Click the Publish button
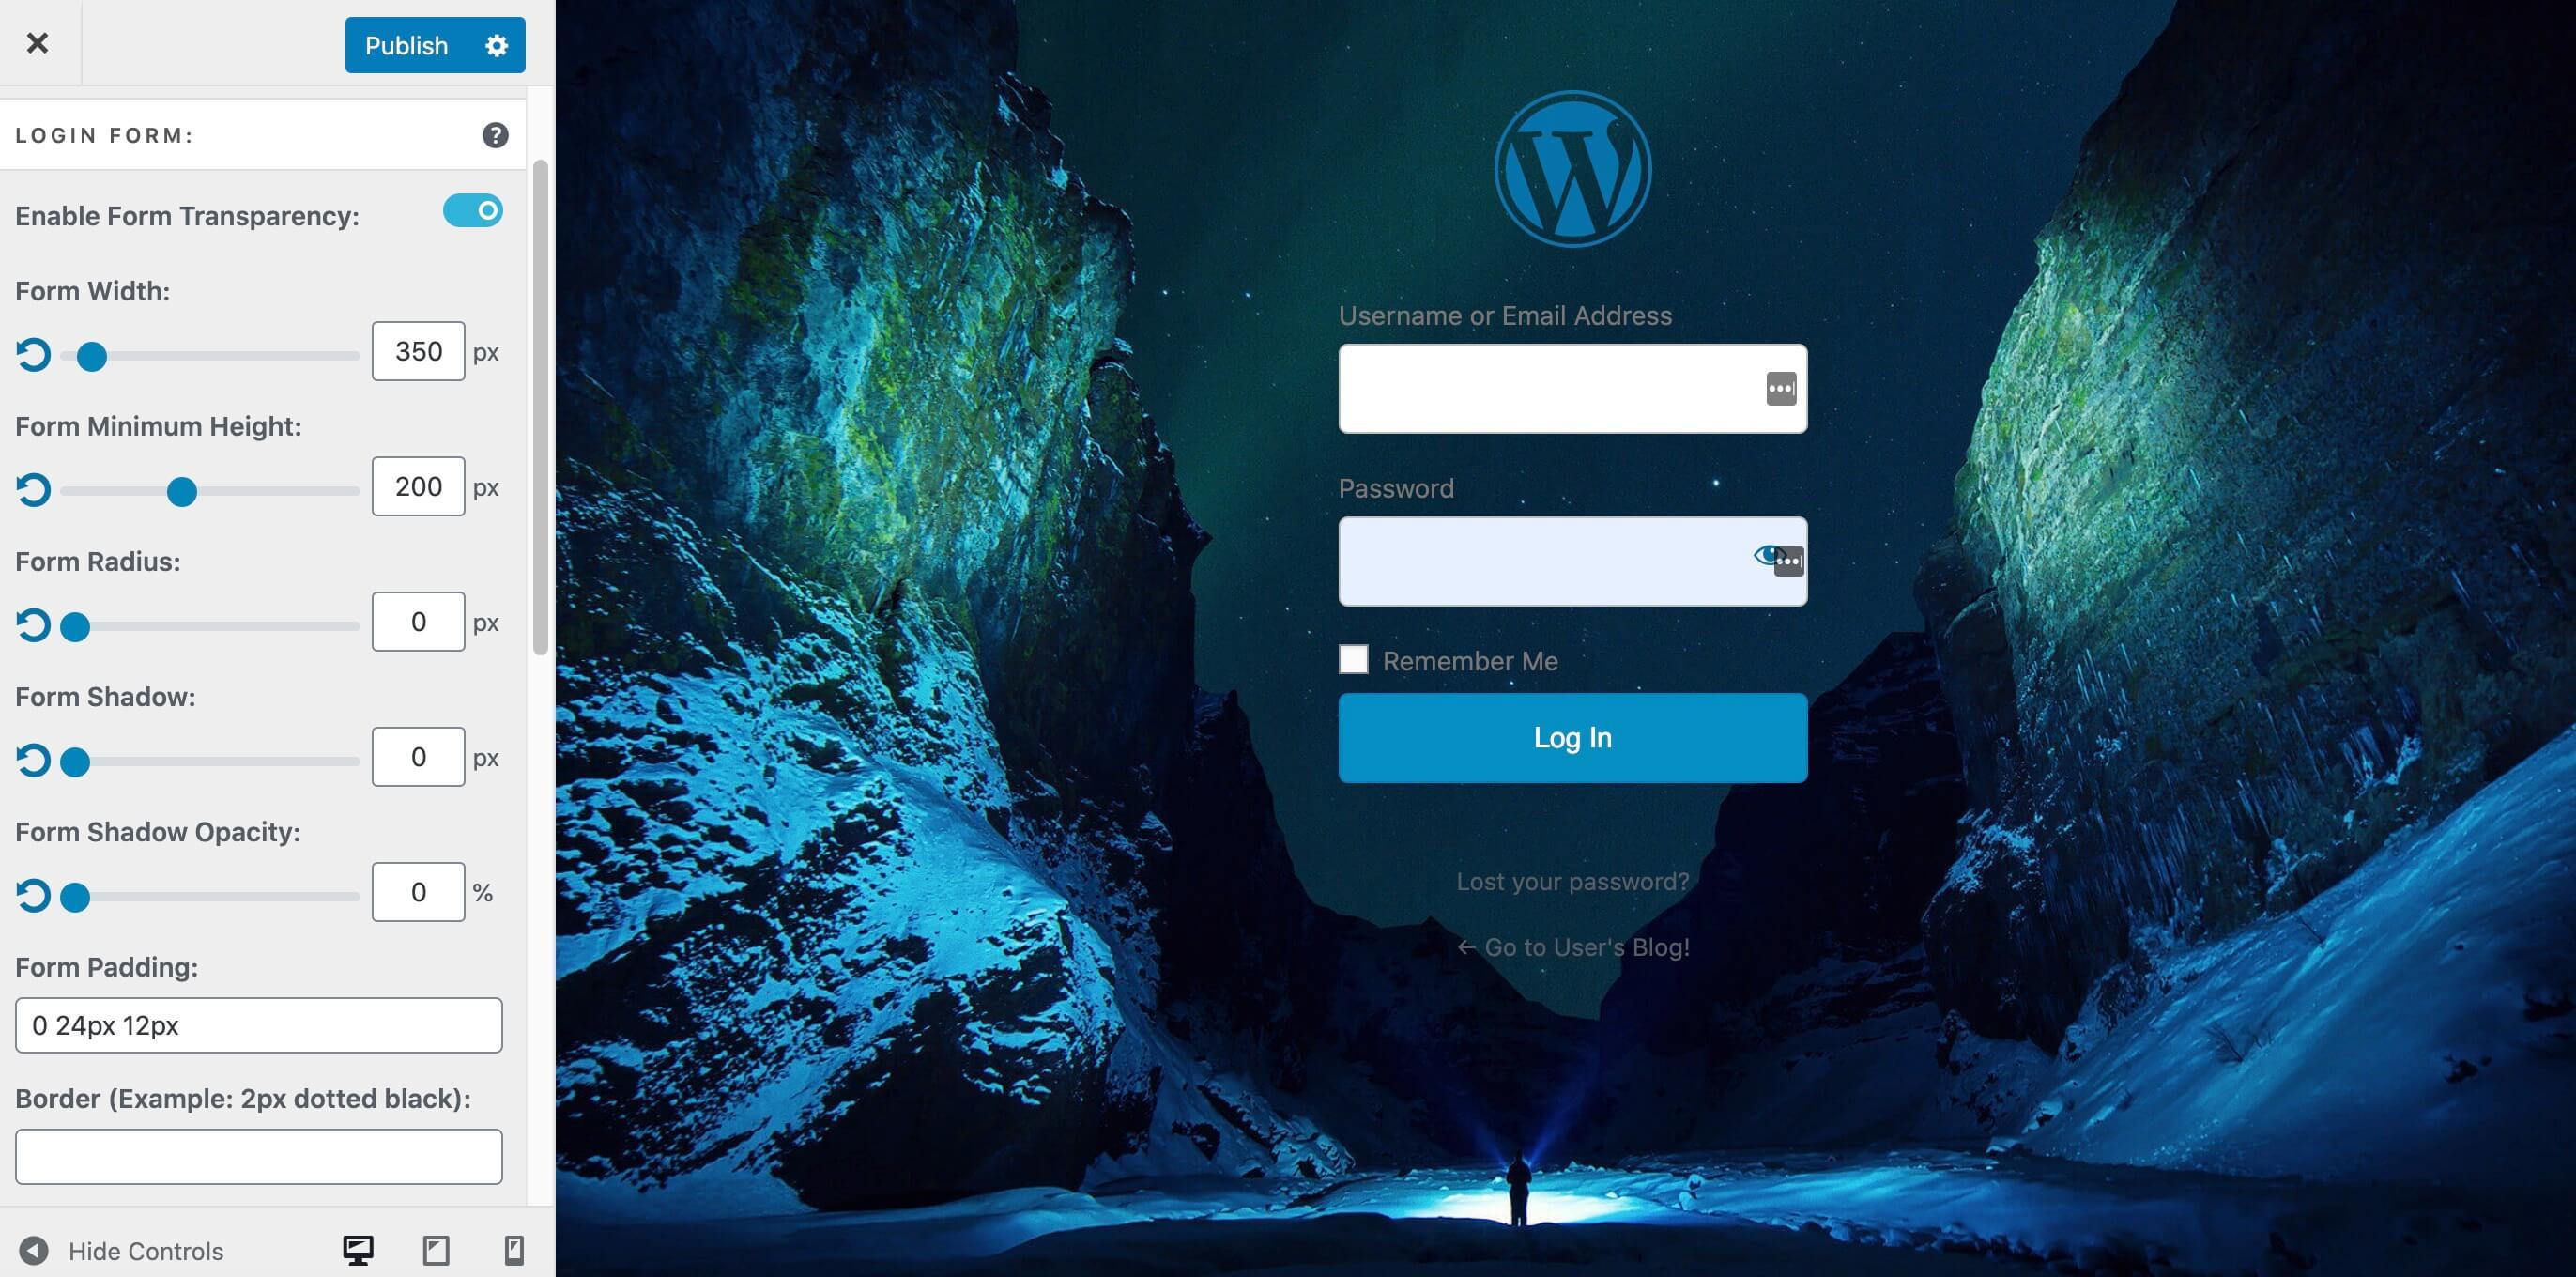 pyautogui.click(x=407, y=44)
